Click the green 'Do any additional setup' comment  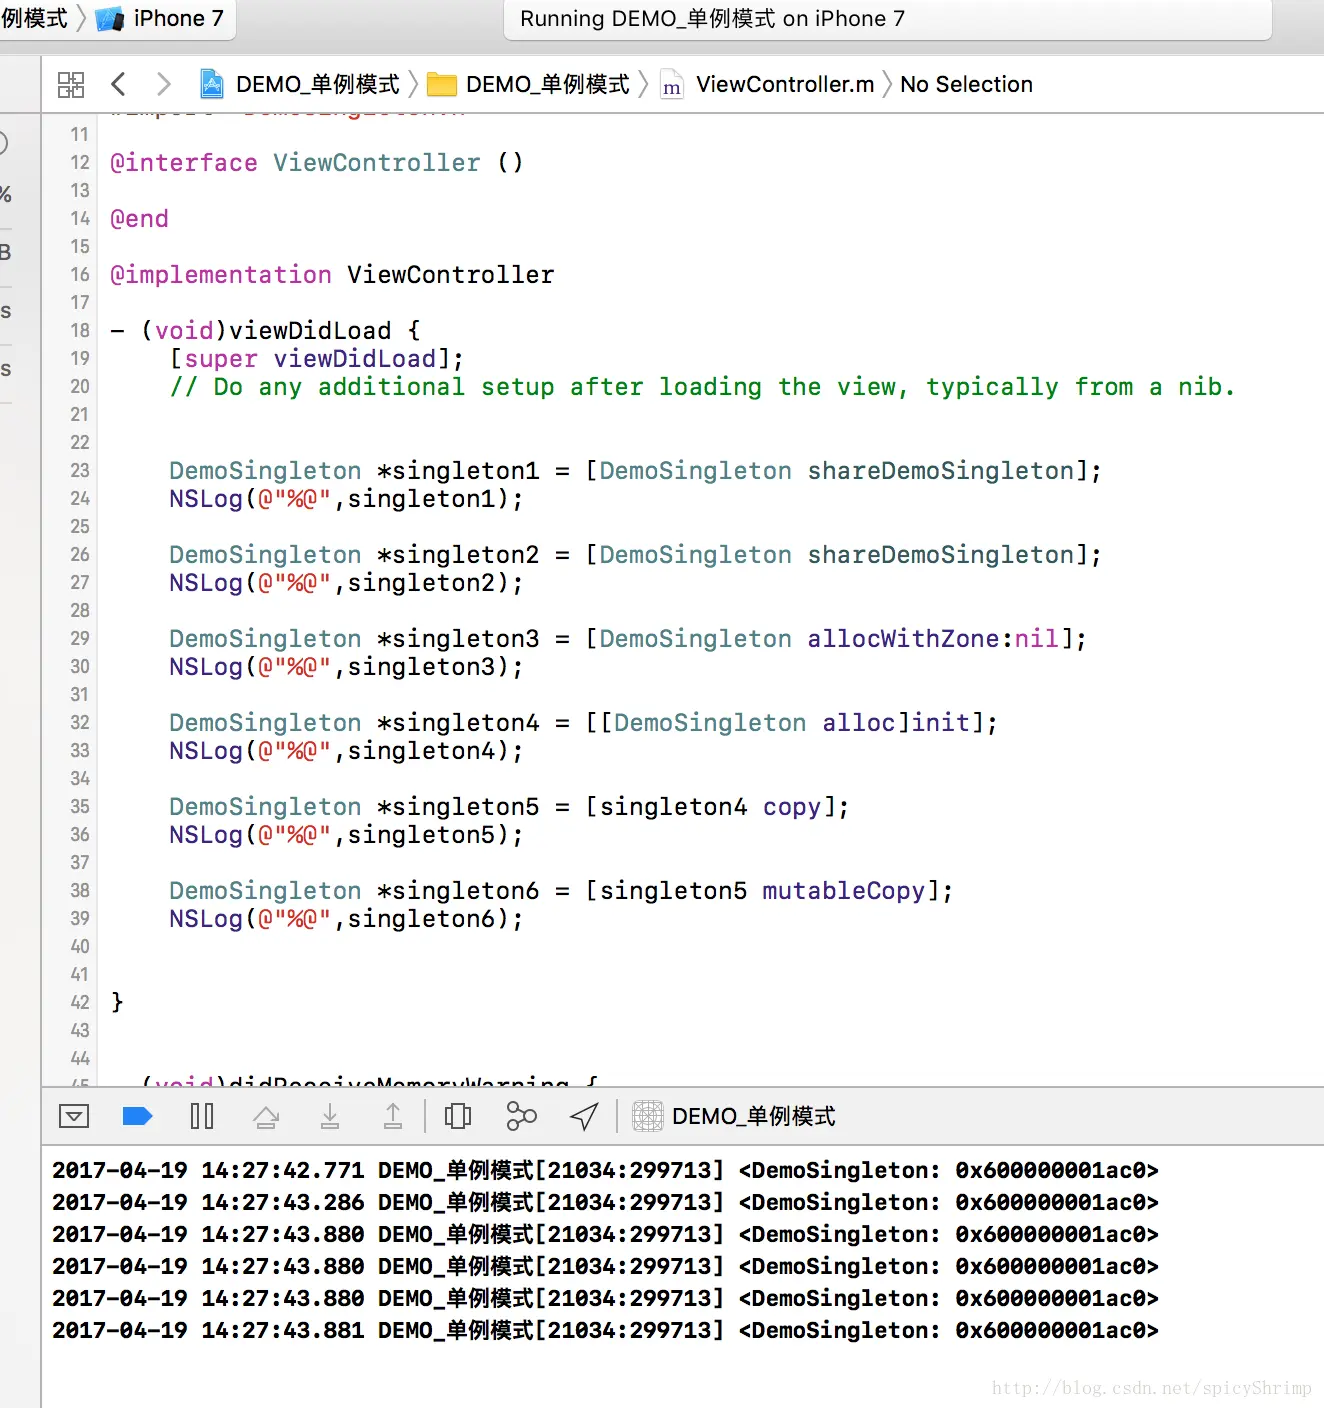click(703, 386)
